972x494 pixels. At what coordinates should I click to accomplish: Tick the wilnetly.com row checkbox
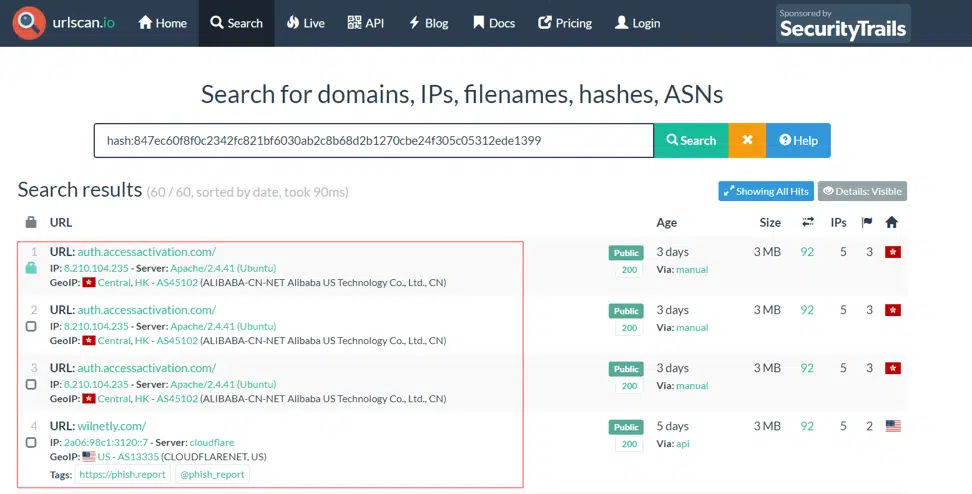click(x=31, y=443)
